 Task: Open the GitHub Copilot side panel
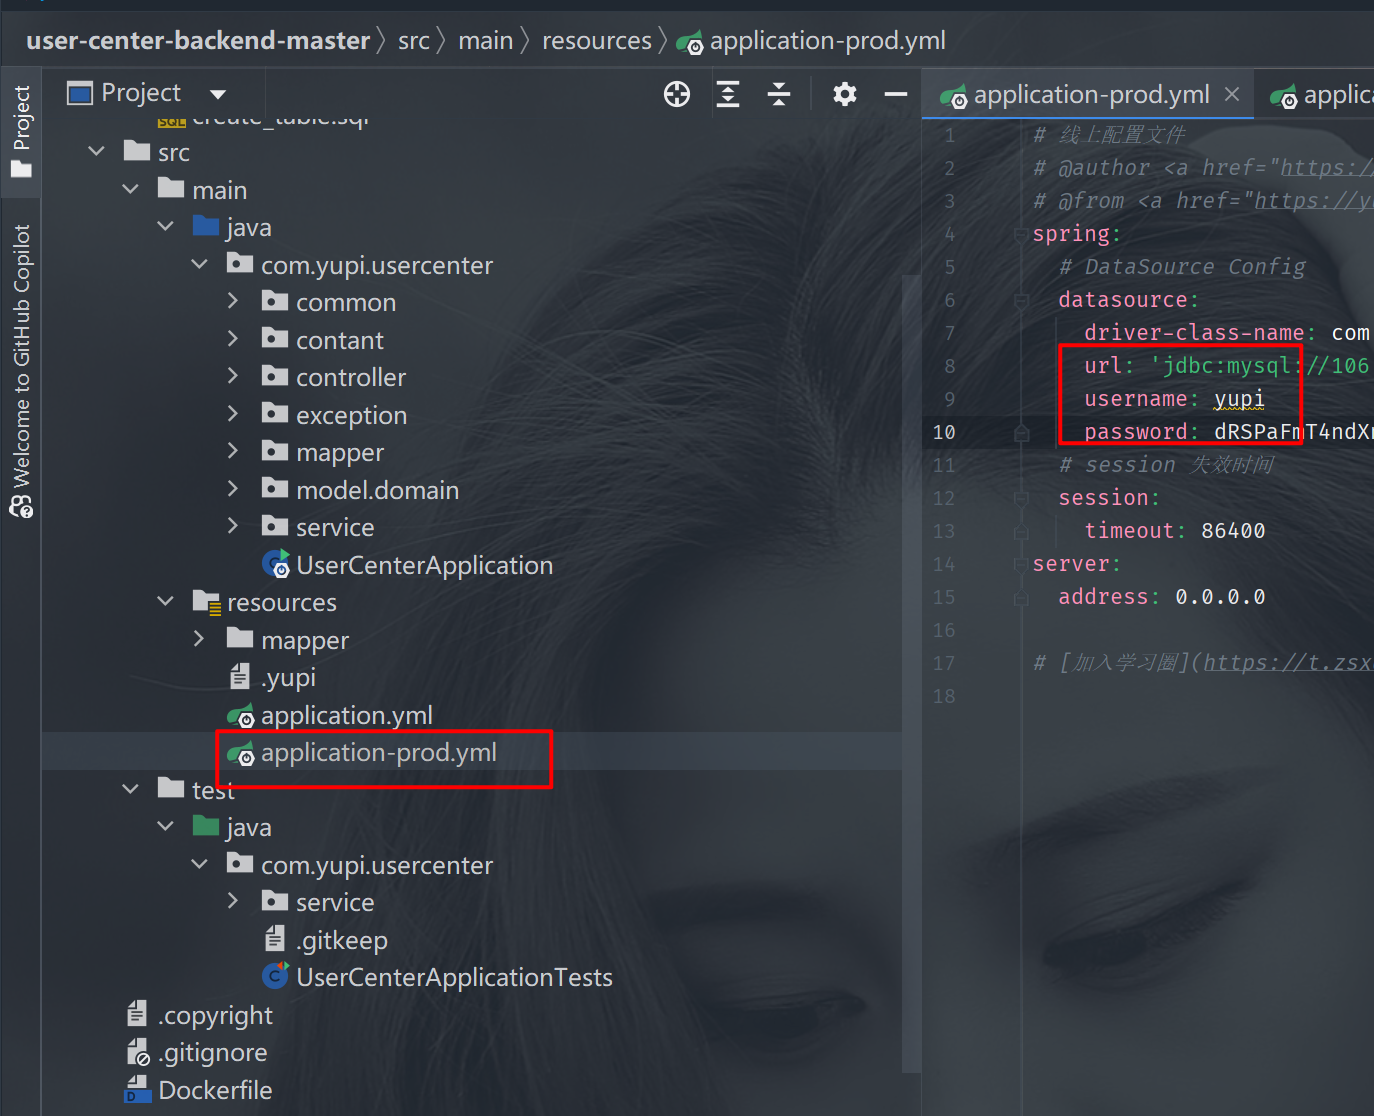[21, 370]
